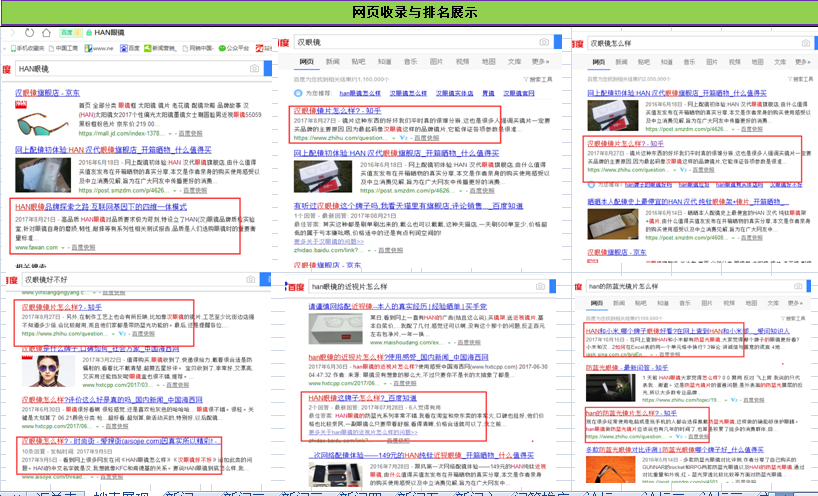Select 视频 tab in 汉眼镜怎么样 results
This screenshot has width=818, height=496.
[735, 62]
